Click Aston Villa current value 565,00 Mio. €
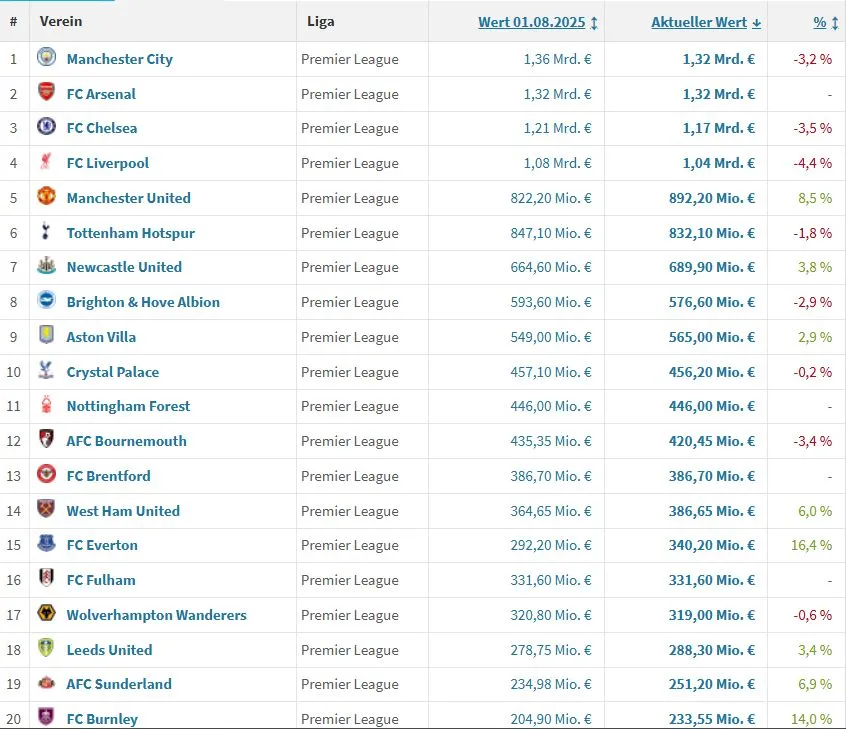Image resolution: width=846 pixels, height=729 pixels. point(712,337)
